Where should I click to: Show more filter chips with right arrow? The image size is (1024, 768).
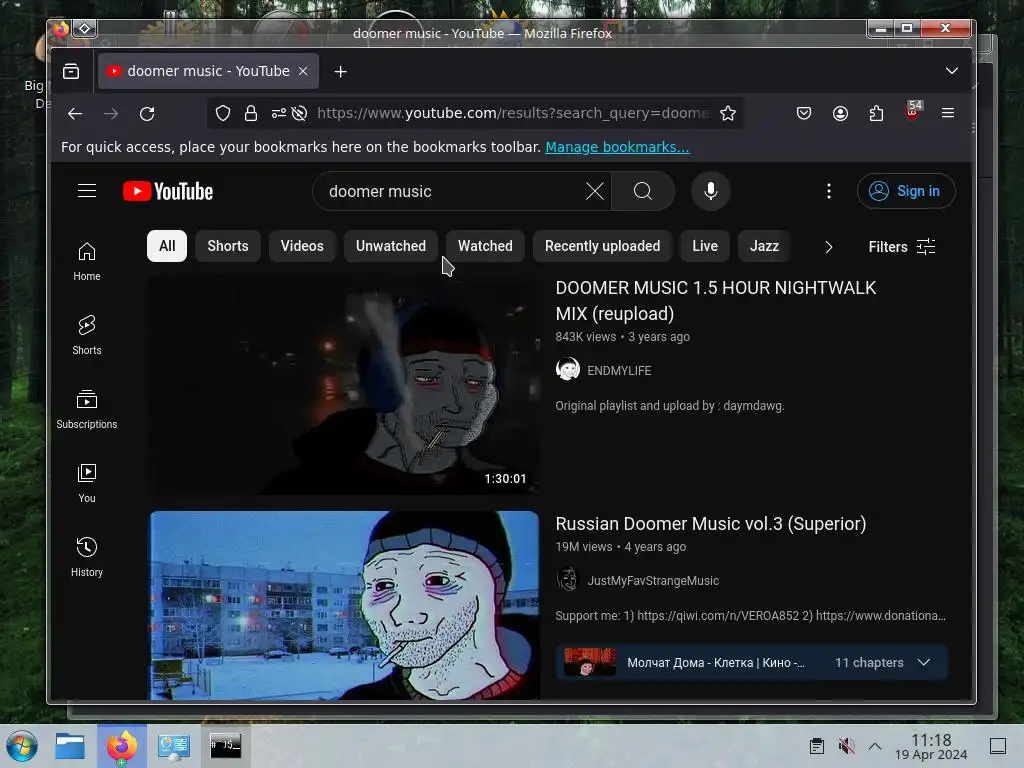click(829, 247)
